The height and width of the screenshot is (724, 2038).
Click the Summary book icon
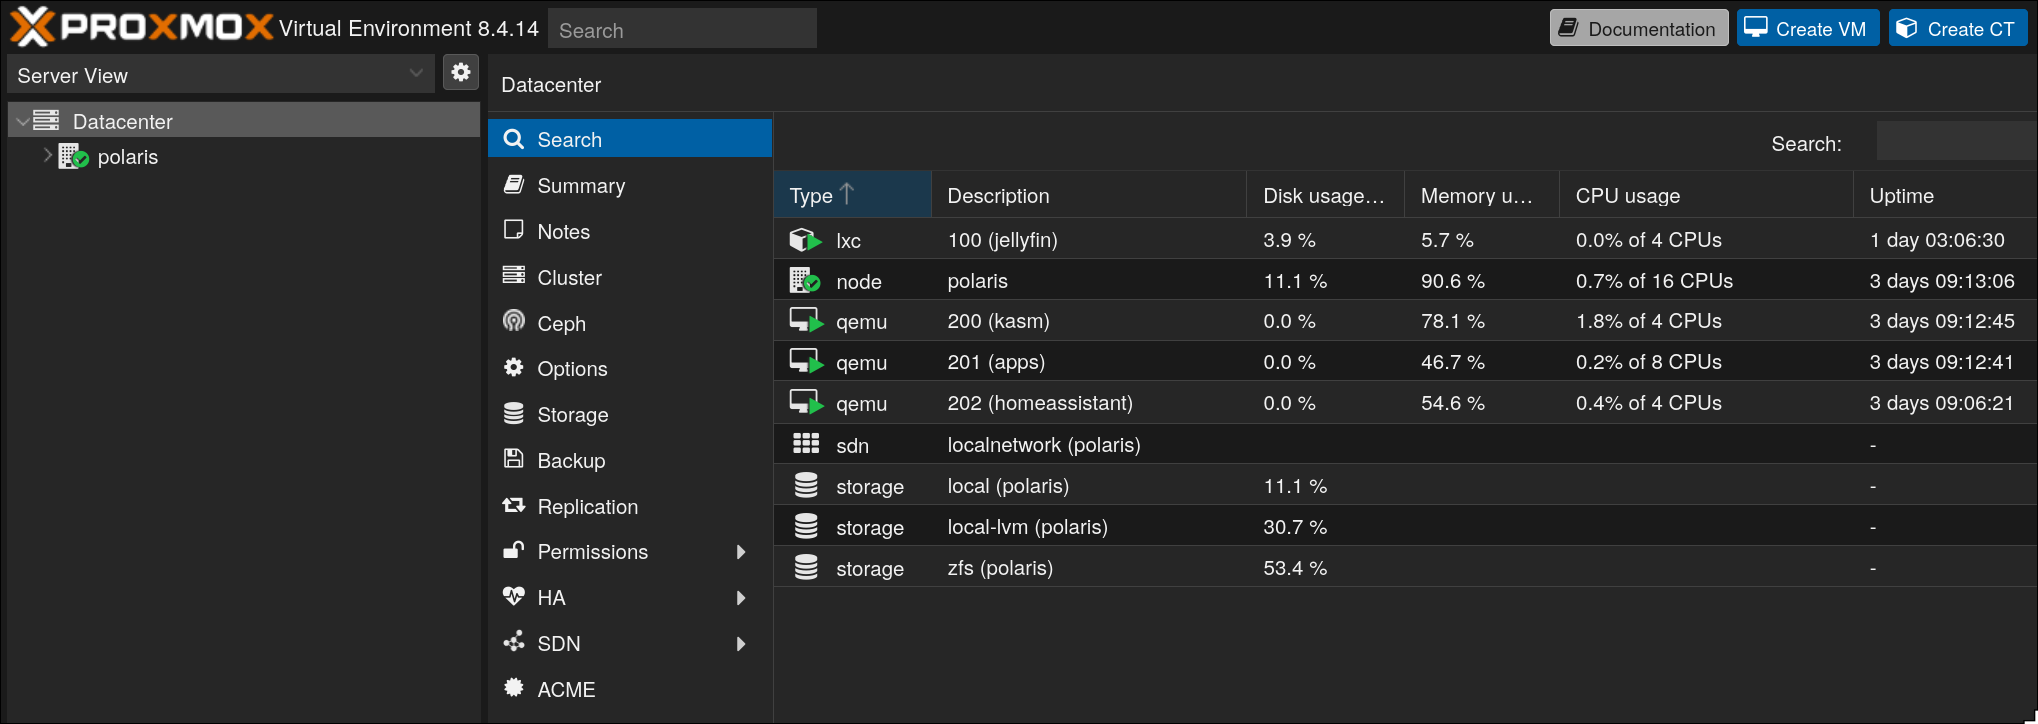tap(514, 185)
